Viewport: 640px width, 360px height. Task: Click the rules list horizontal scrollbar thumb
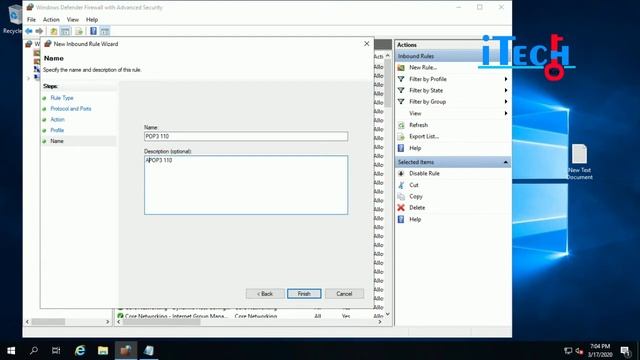(162, 322)
